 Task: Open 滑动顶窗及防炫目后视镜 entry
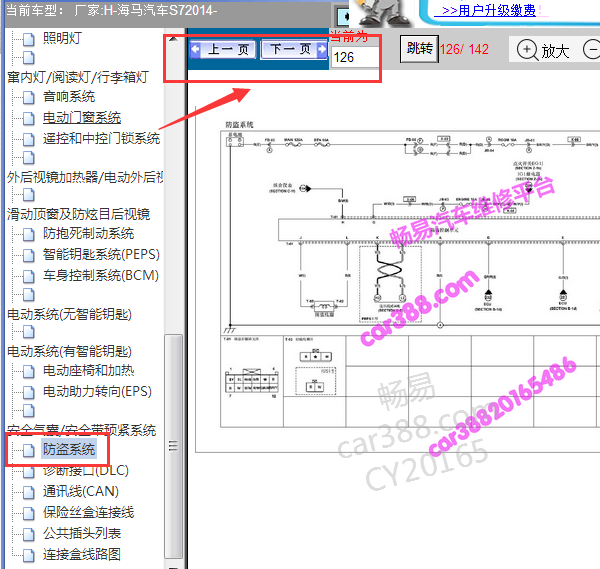click(78, 214)
